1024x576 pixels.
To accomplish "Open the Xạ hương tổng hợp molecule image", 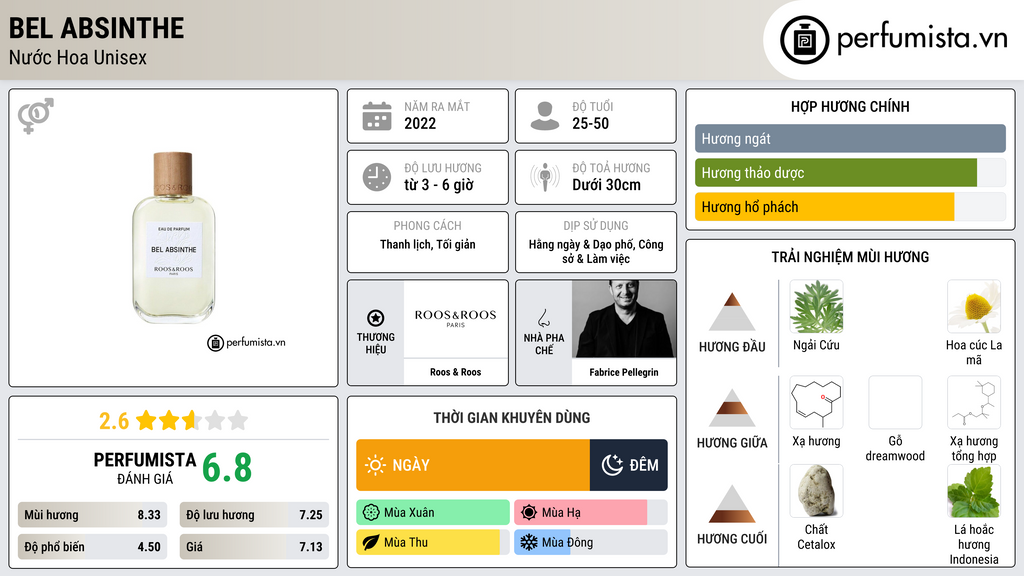I will point(974,402).
